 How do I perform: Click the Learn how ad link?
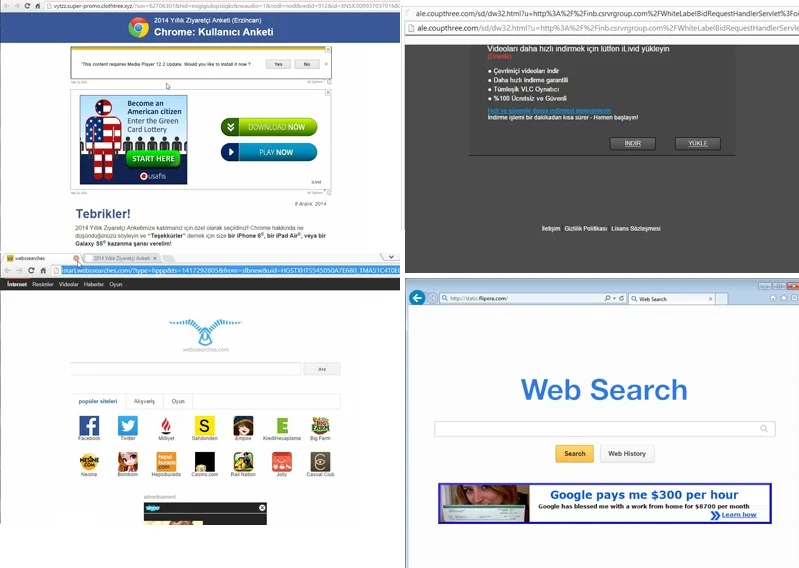tap(738, 515)
